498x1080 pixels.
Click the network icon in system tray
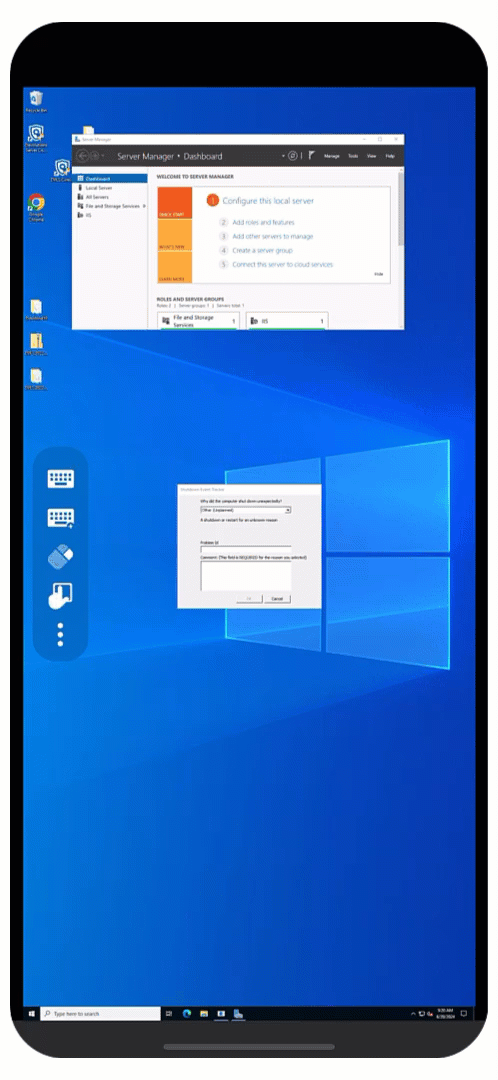(422, 1014)
